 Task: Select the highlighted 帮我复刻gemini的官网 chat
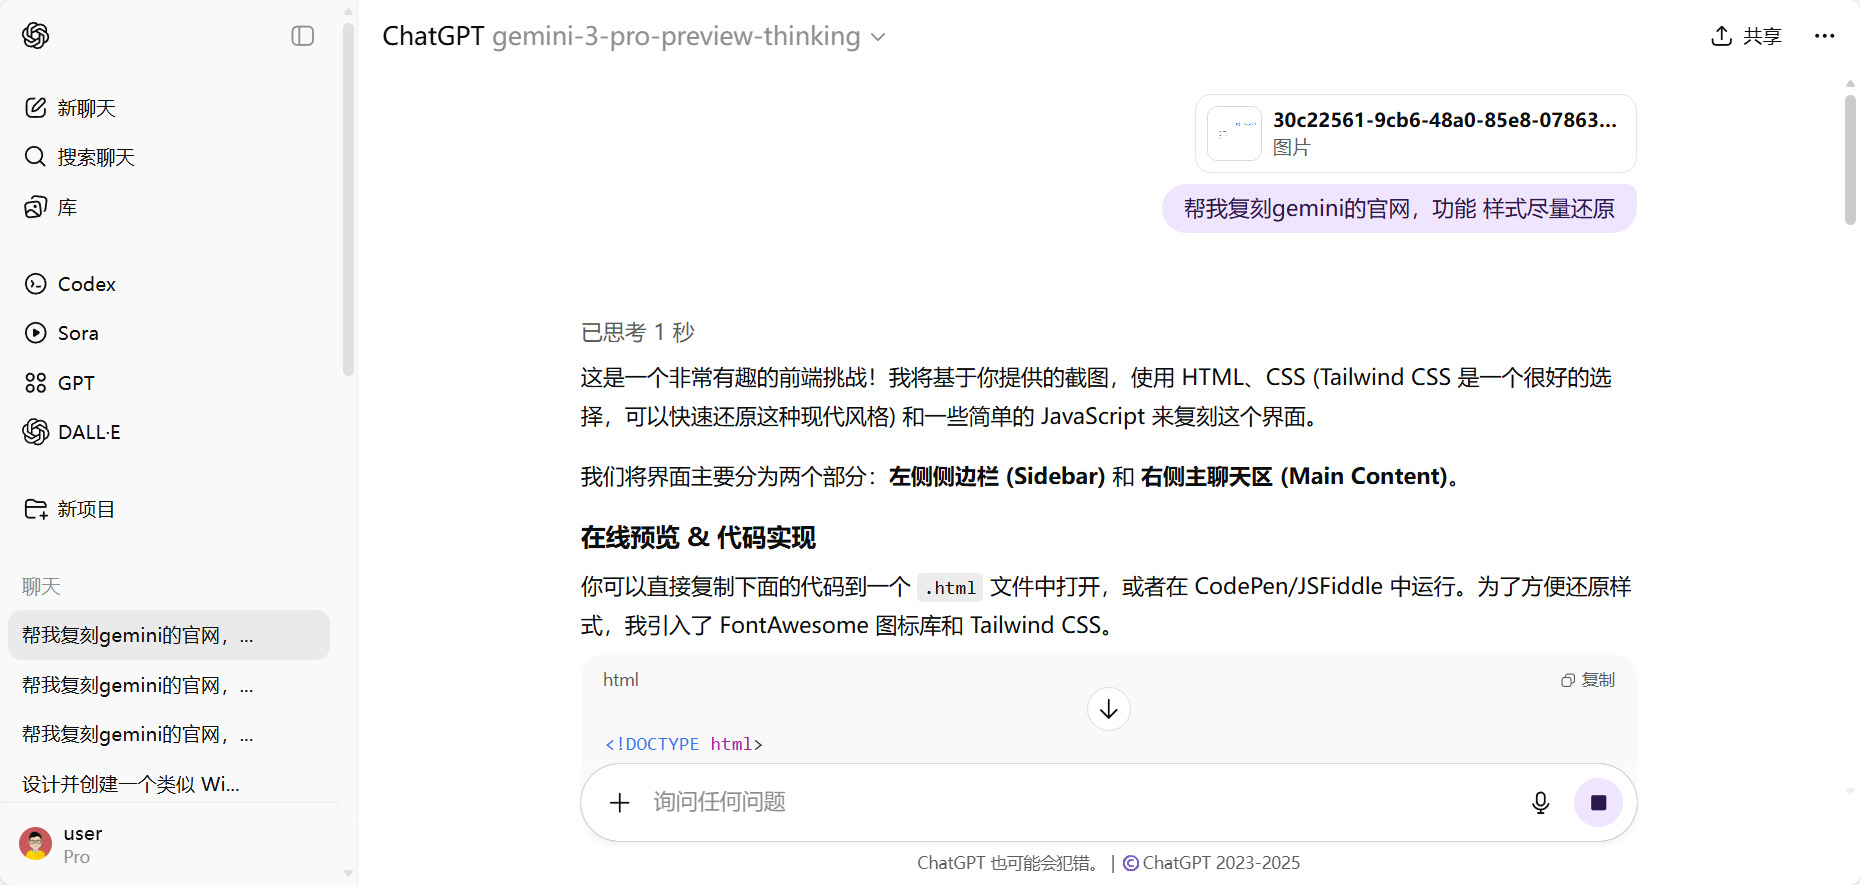tap(169, 635)
